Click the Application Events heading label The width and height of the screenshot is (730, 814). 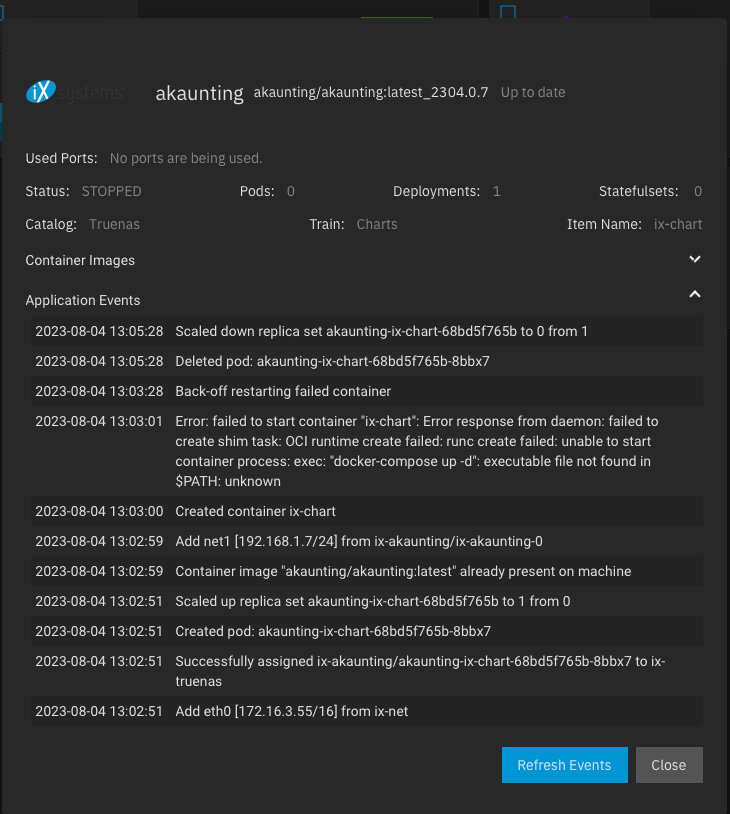coord(83,301)
